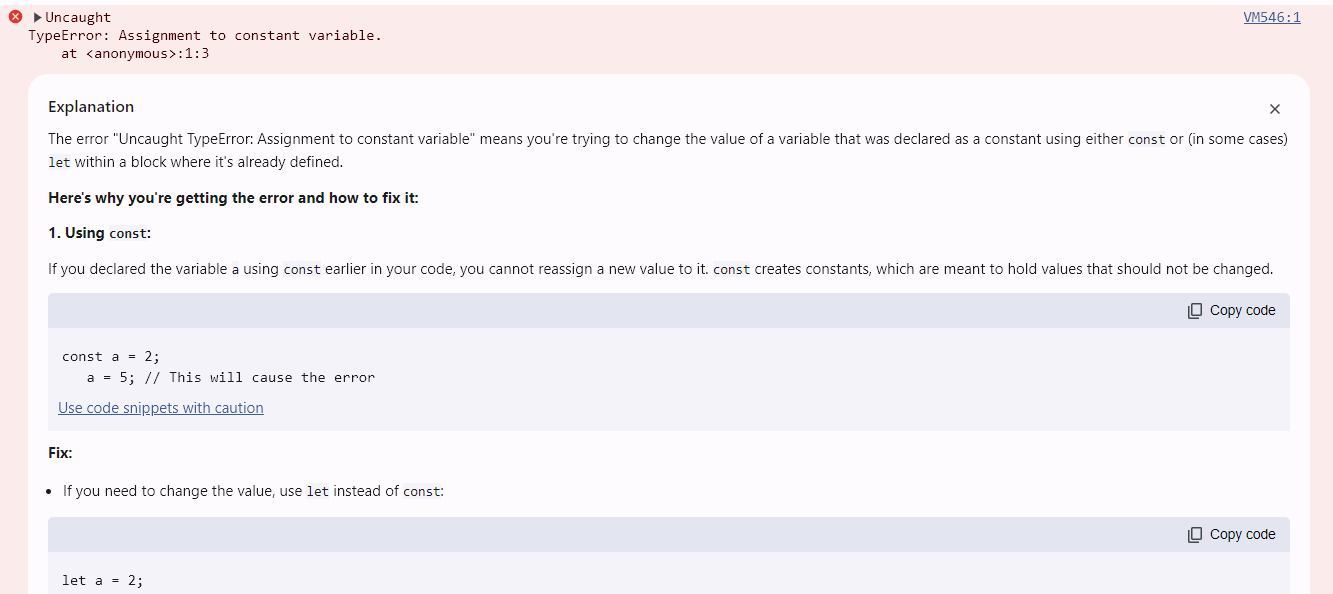Click the "1. Using const:" heading
The width and height of the screenshot is (1333, 594).
[99, 233]
